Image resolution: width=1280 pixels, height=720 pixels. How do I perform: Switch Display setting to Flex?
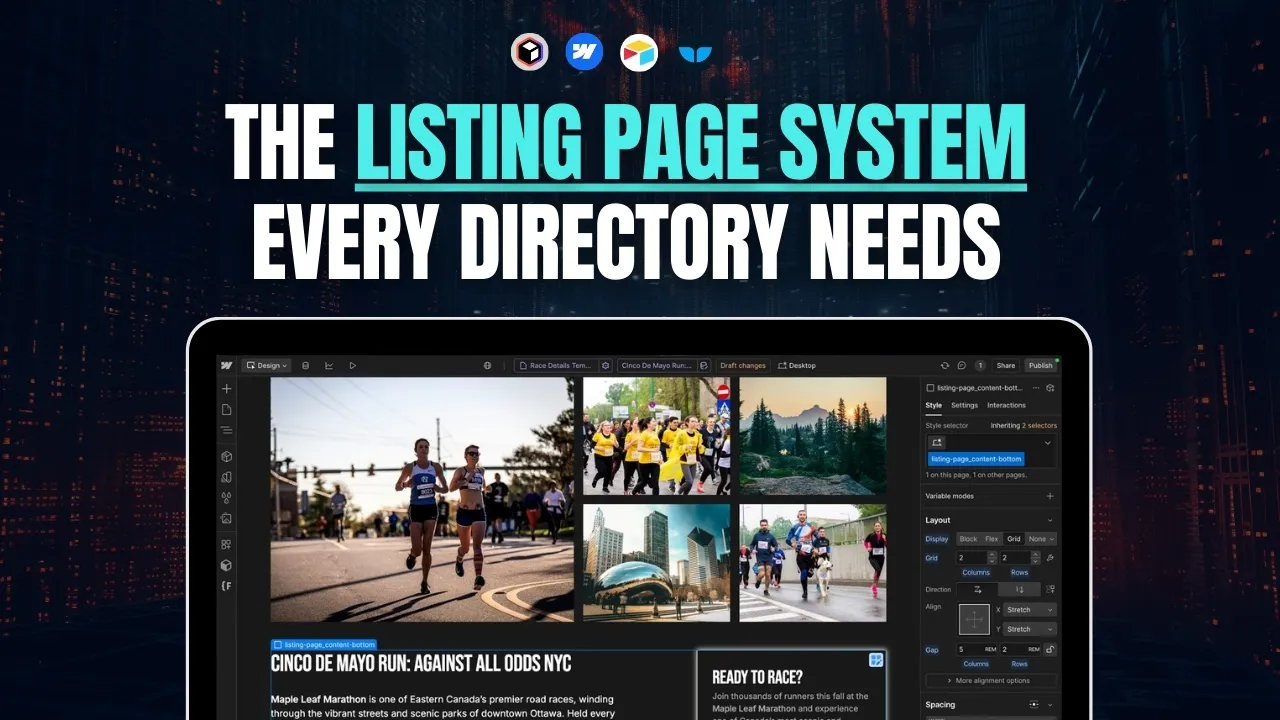(x=991, y=539)
